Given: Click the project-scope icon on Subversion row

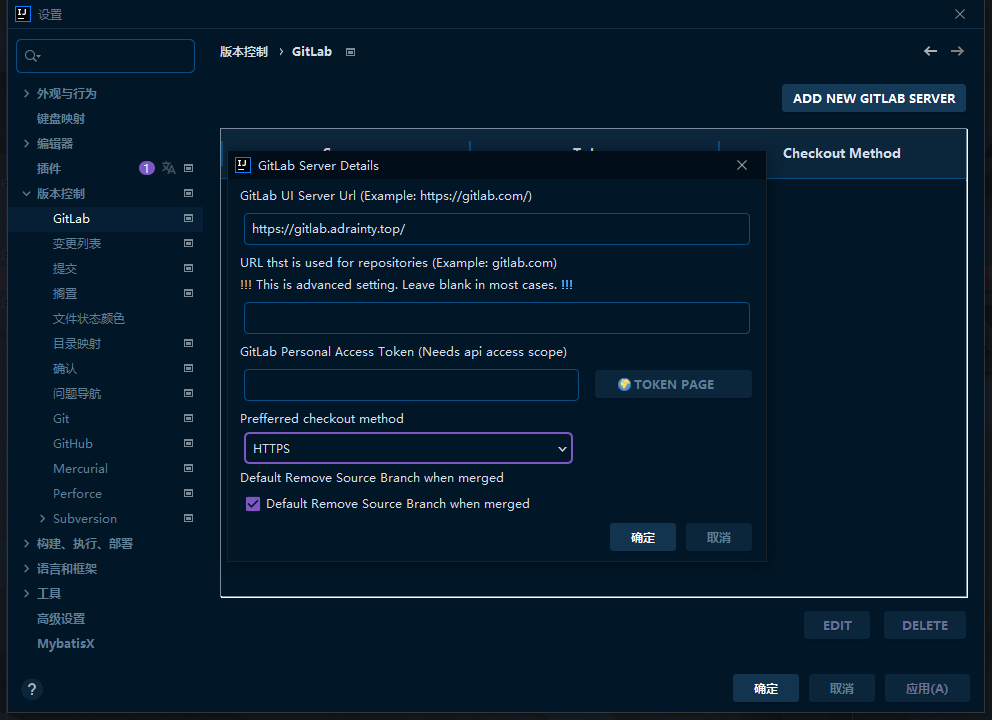Looking at the screenshot, I should (189, 518).
